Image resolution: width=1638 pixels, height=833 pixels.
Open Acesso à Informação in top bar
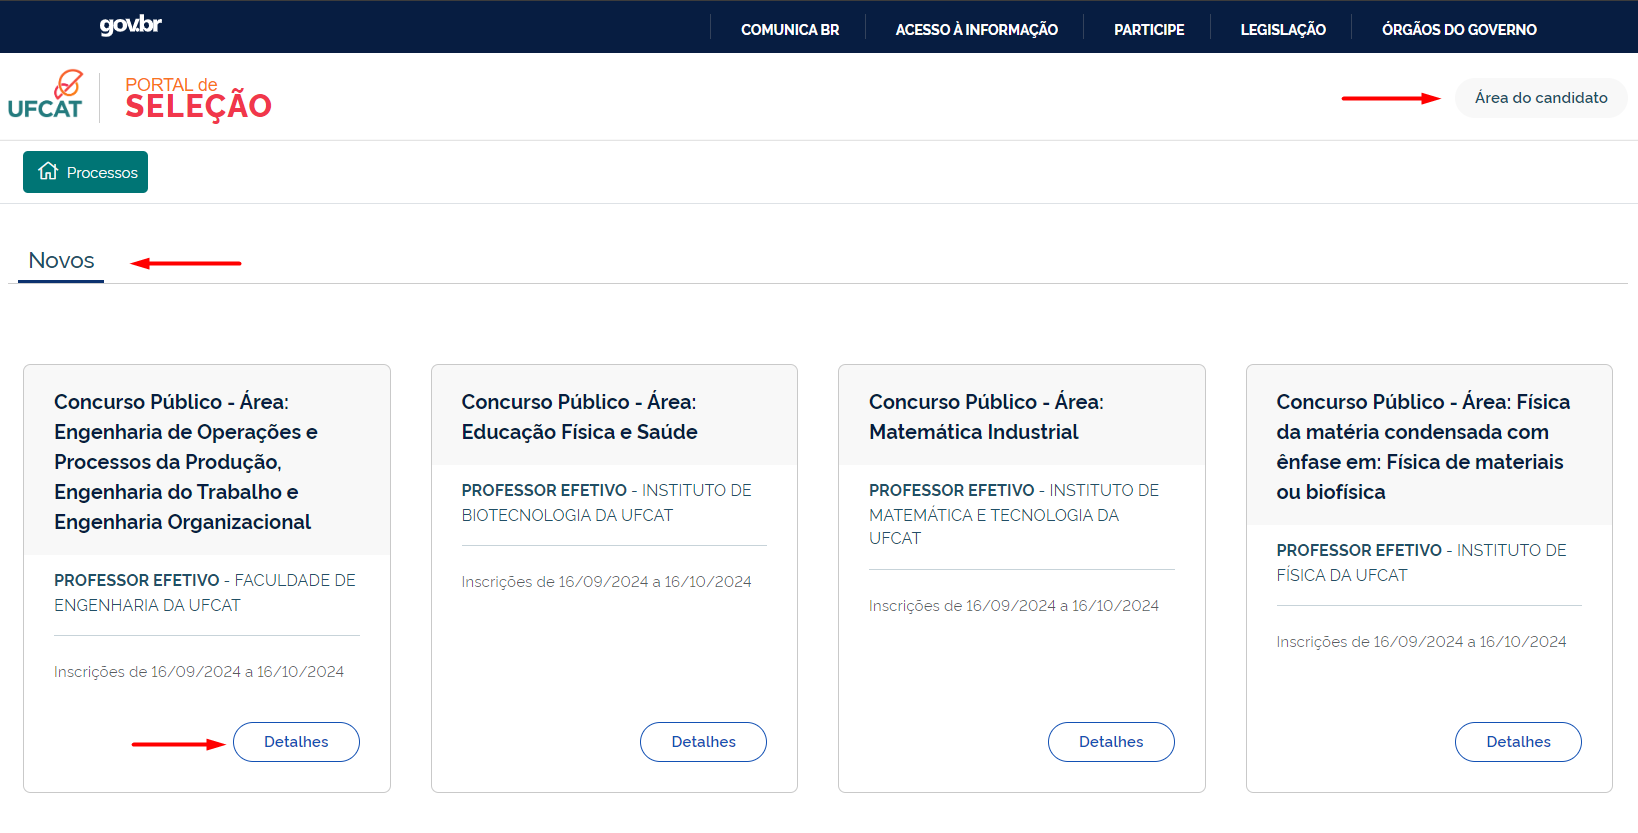click(x=977, y=30)
